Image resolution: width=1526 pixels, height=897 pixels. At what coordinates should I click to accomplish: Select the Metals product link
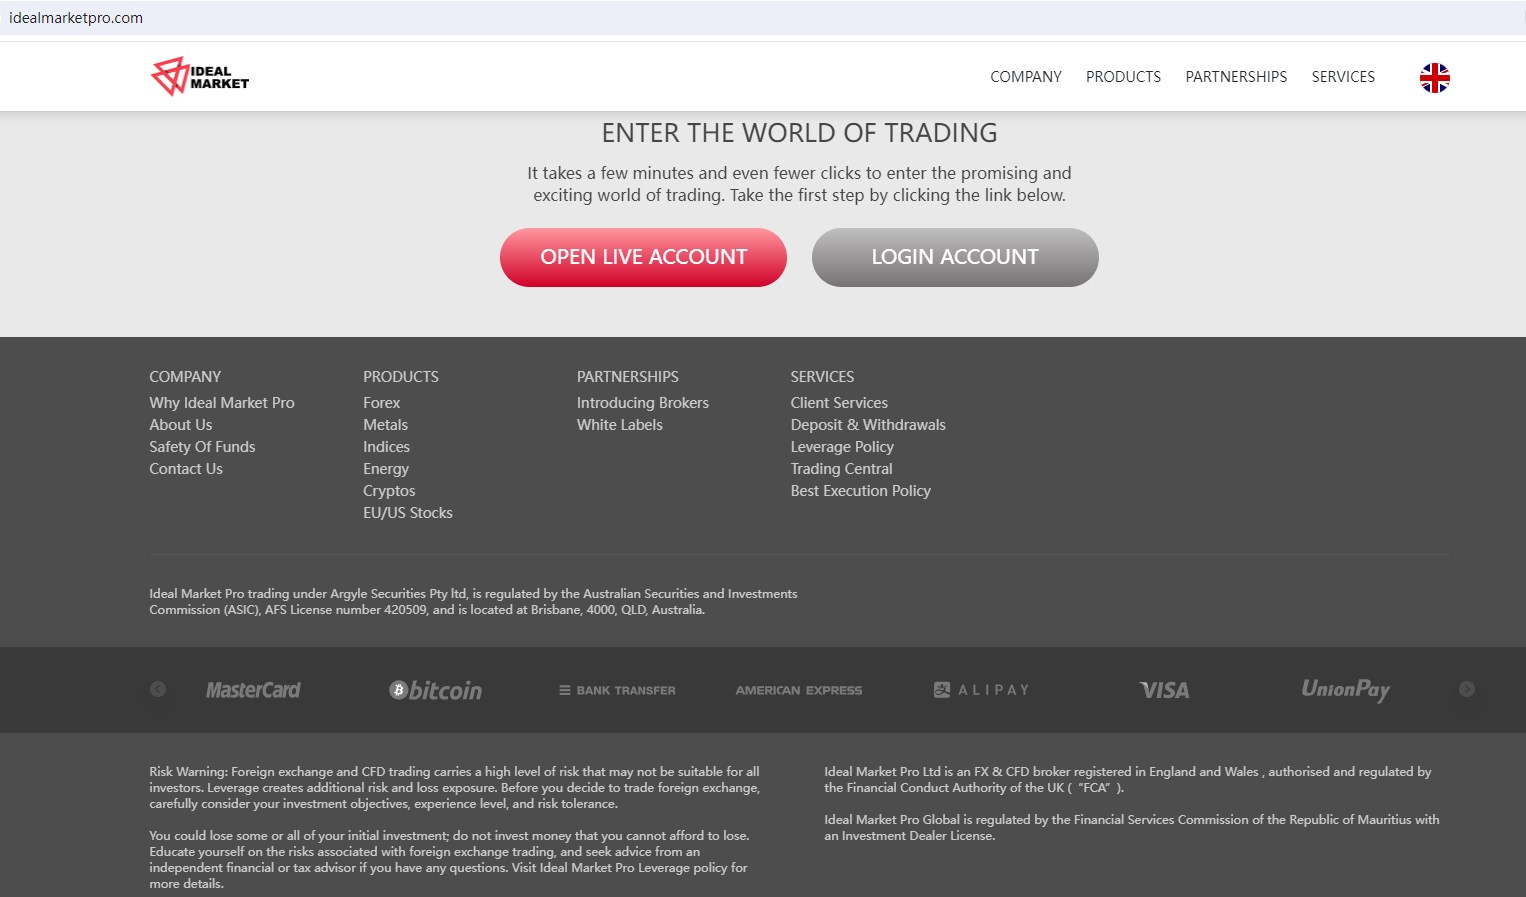[x=386, y=425]
